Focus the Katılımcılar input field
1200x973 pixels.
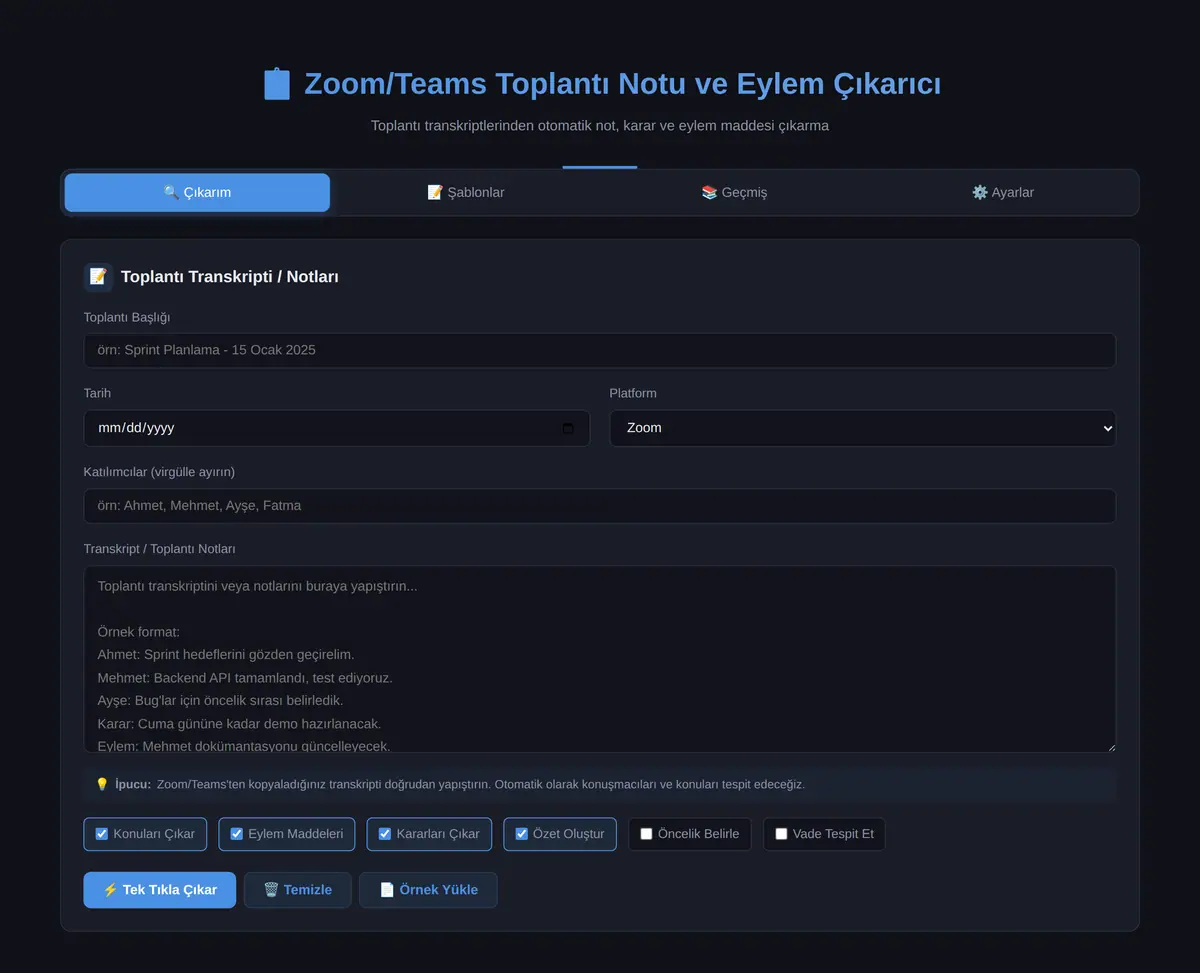click(x=600, y=506)
